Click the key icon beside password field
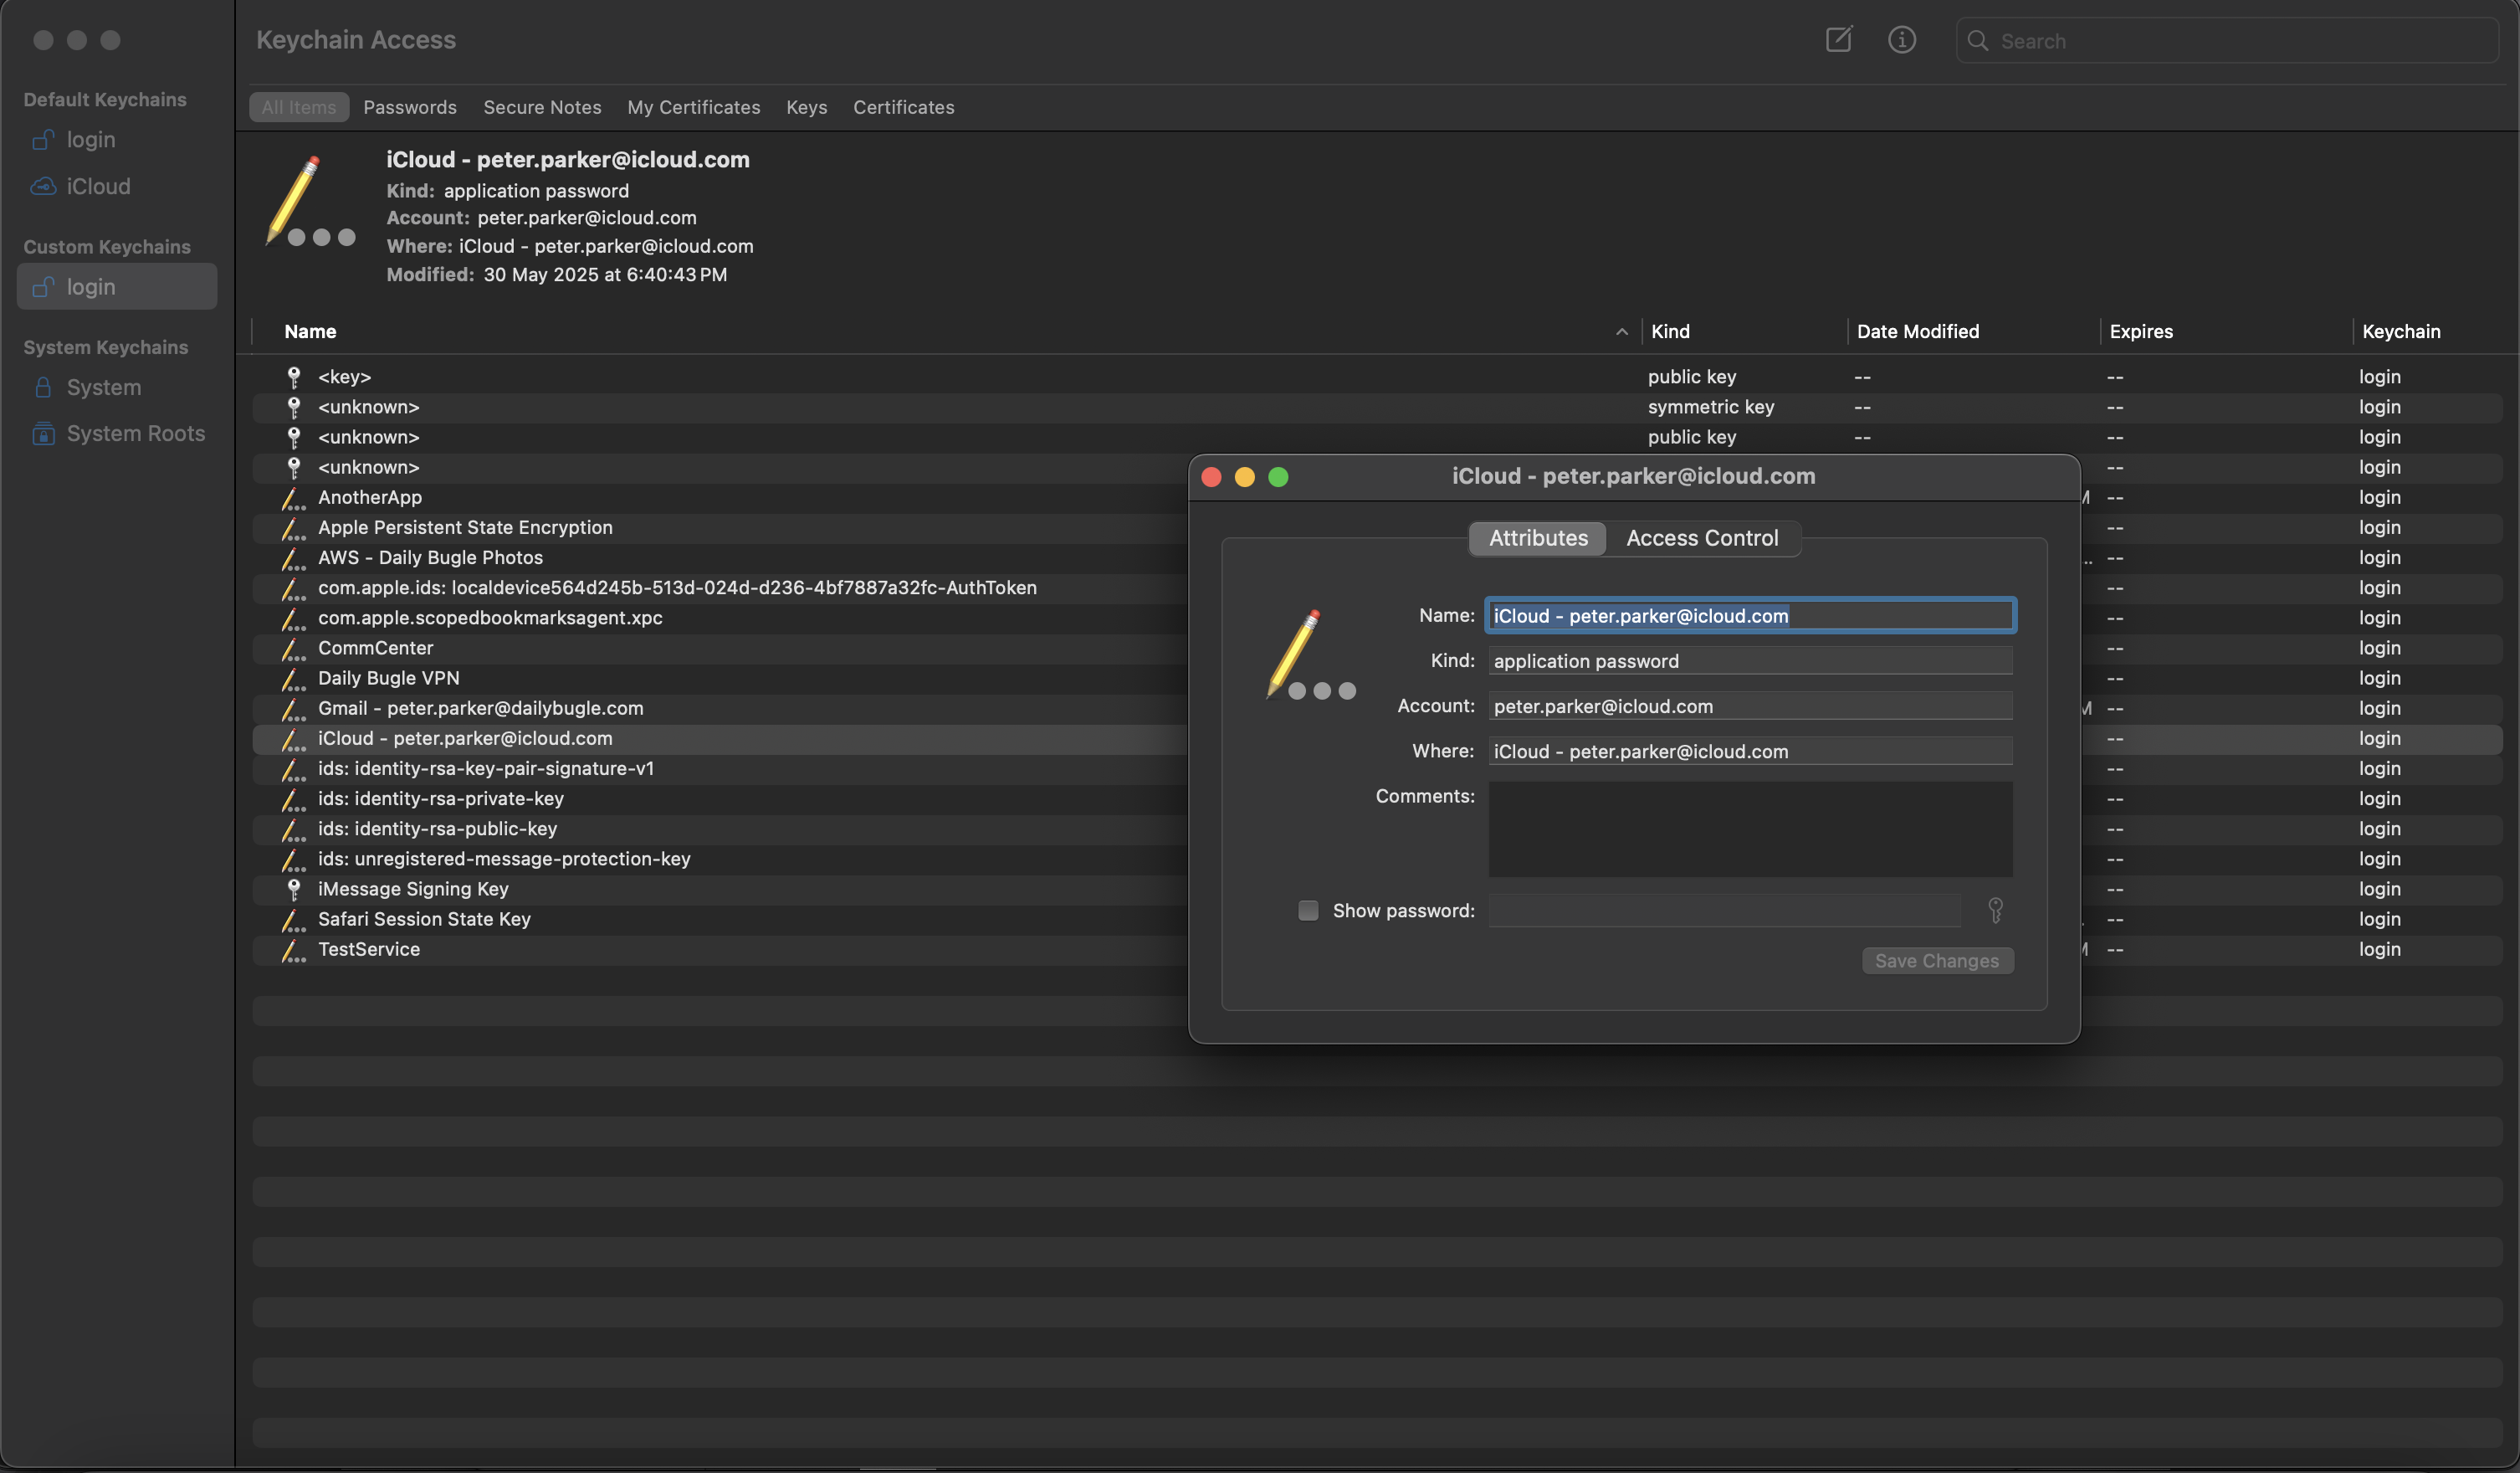The width and height of the screenshot is (2520, 1473). point(1995,910)
